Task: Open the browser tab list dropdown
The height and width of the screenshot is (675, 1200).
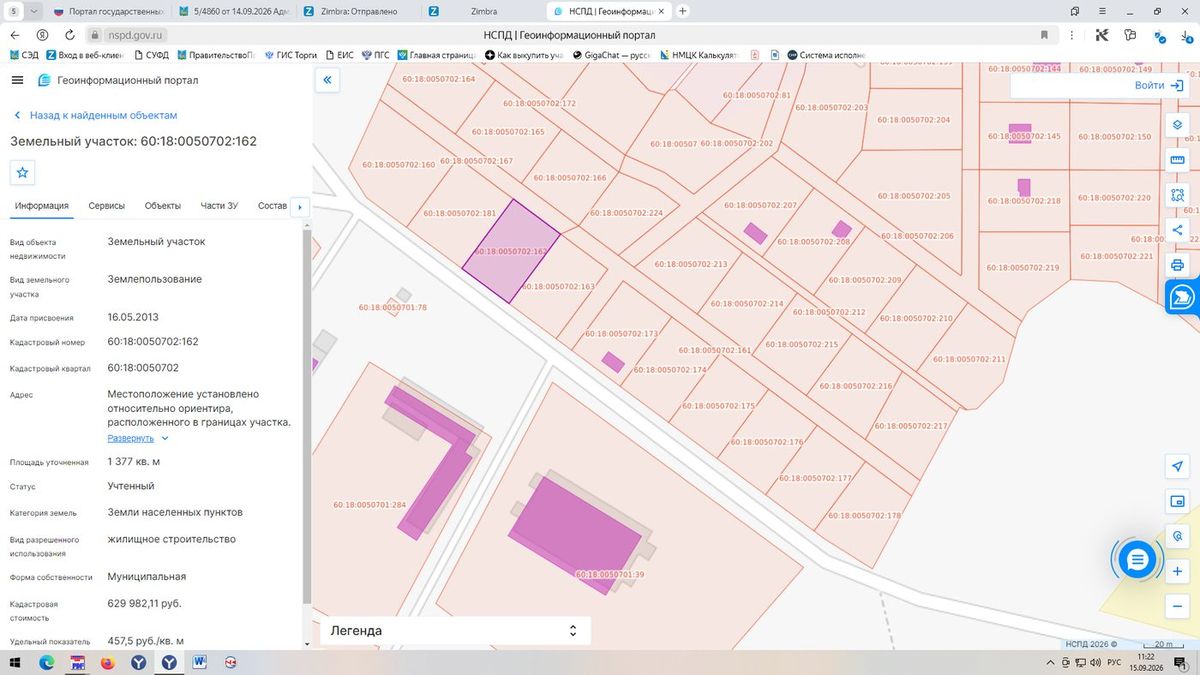Action: 35,11
